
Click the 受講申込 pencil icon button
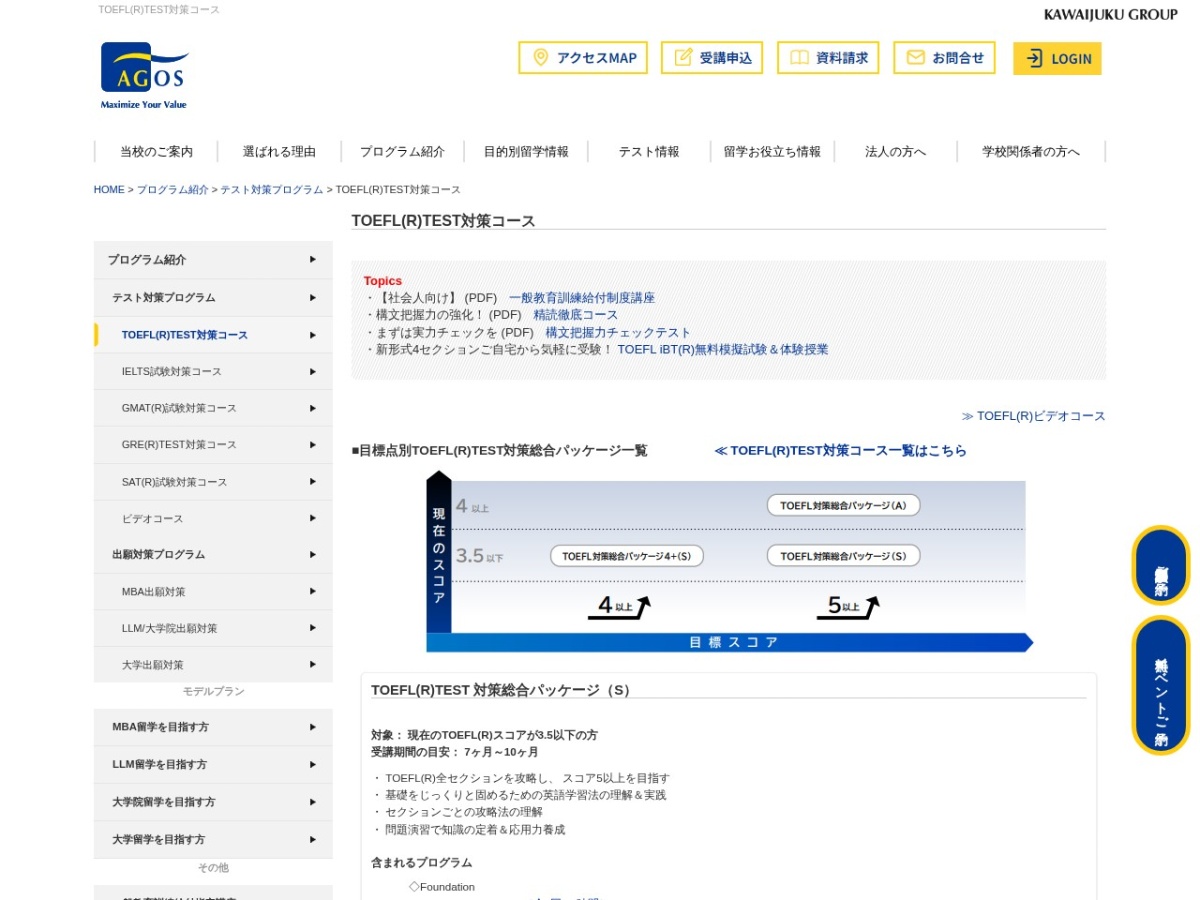(713, 58)
